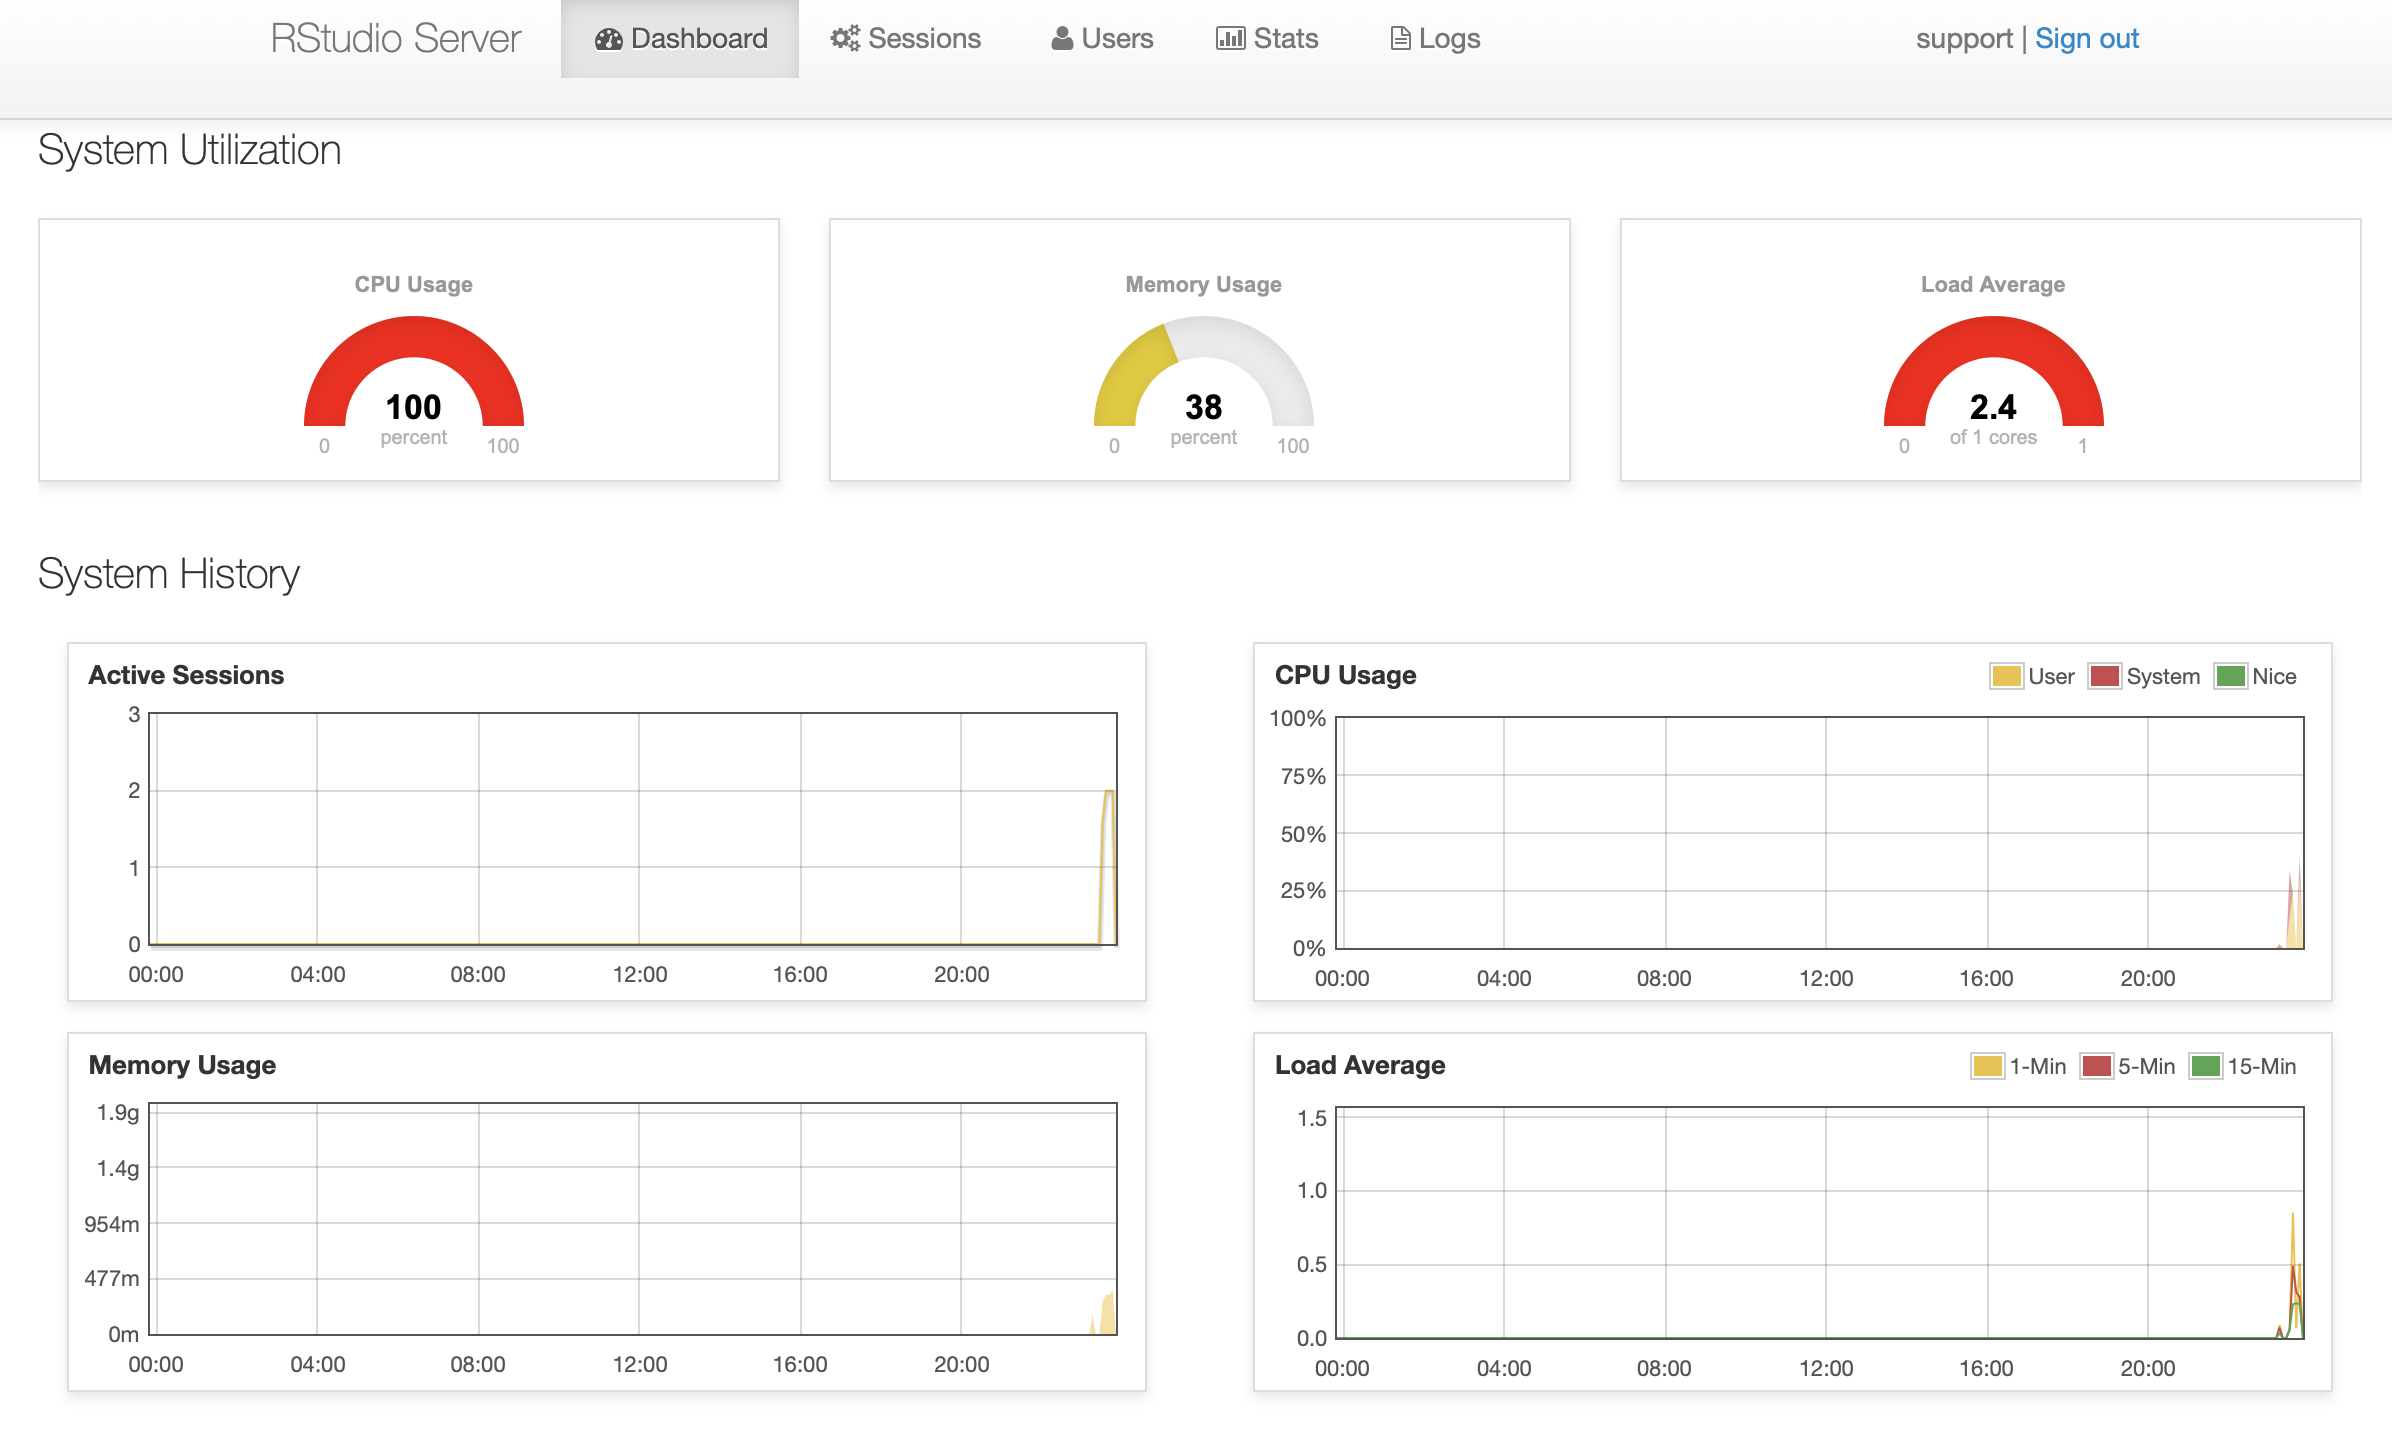Viewport: 2392px width, 1440px height.
Task: Click the session spike in Active Sessions chart
Action: click(1107, 868)
